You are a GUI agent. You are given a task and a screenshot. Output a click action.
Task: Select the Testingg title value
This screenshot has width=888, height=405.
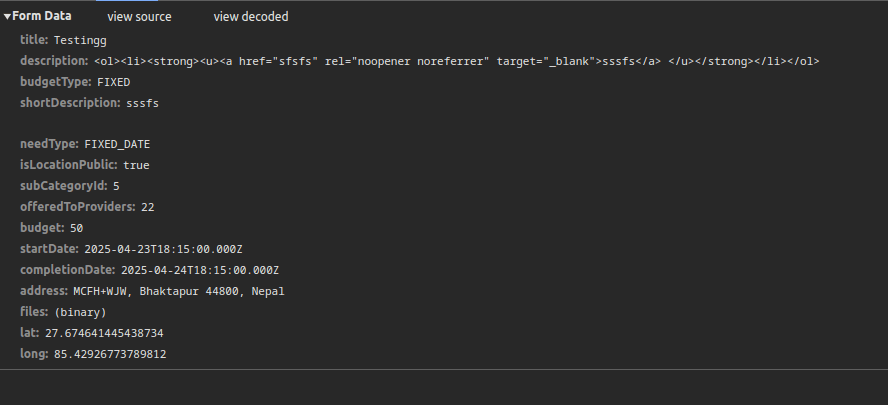tap(80, 41)
